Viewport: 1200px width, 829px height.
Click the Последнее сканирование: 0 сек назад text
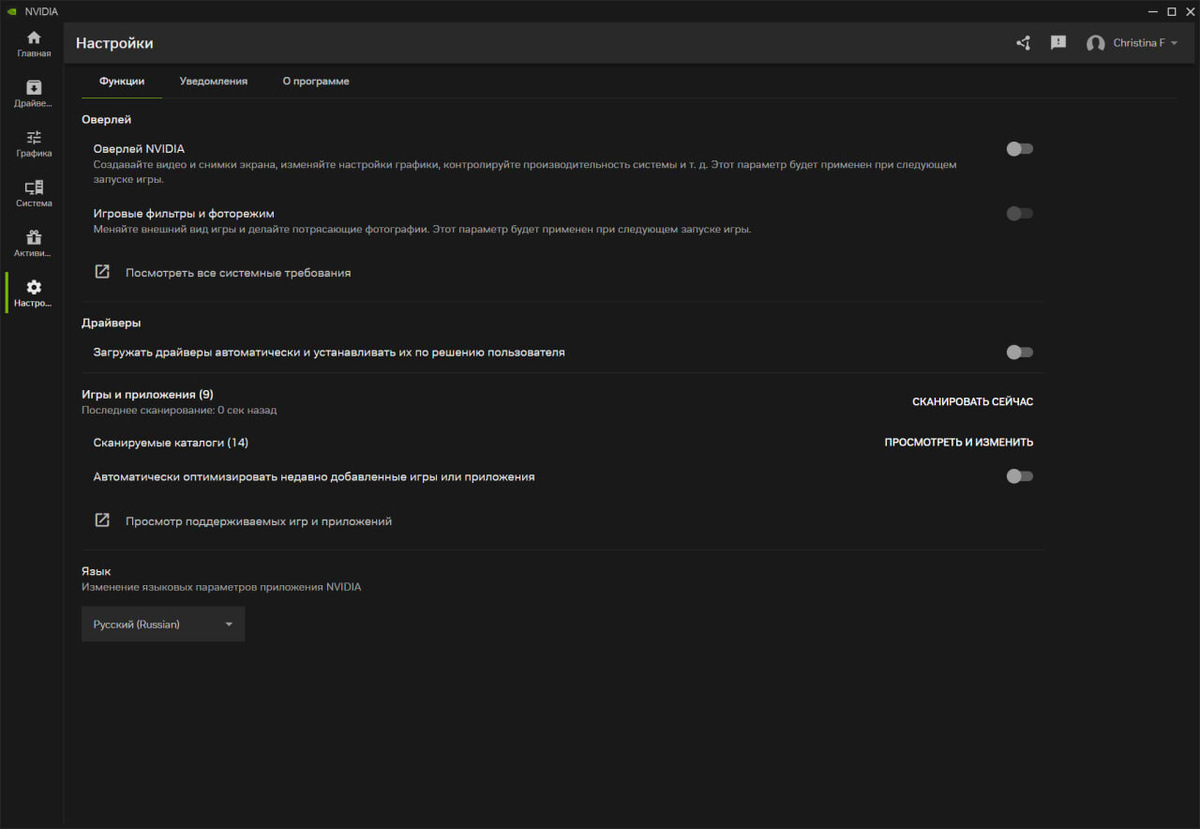(x=179, y=410)
